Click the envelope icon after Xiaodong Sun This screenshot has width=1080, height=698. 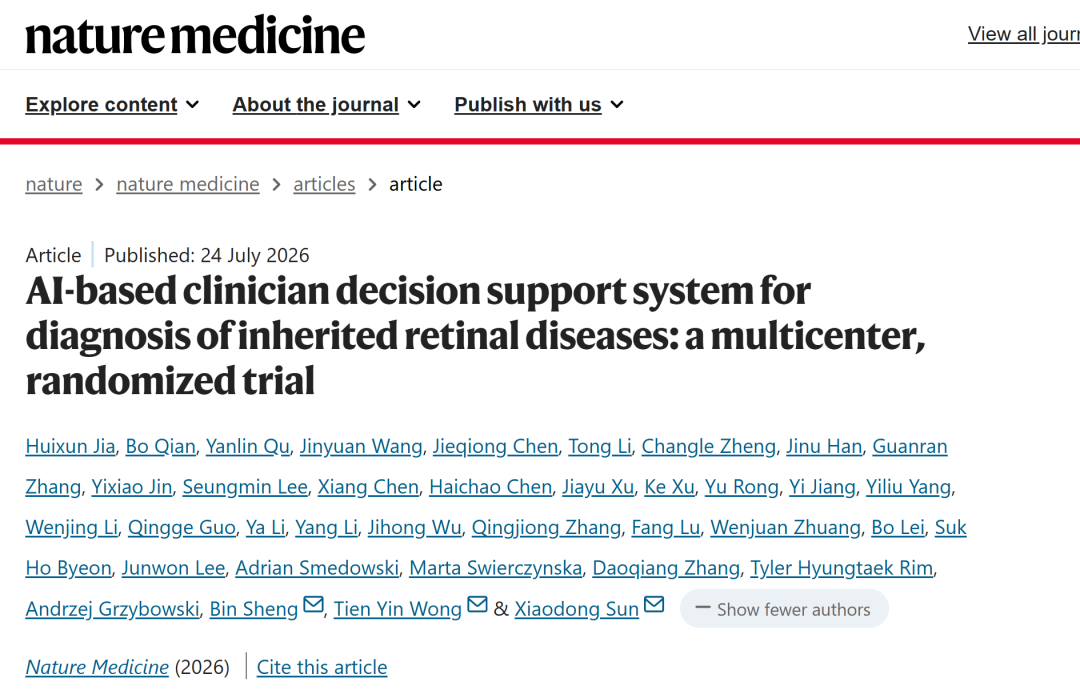[654, 605]
